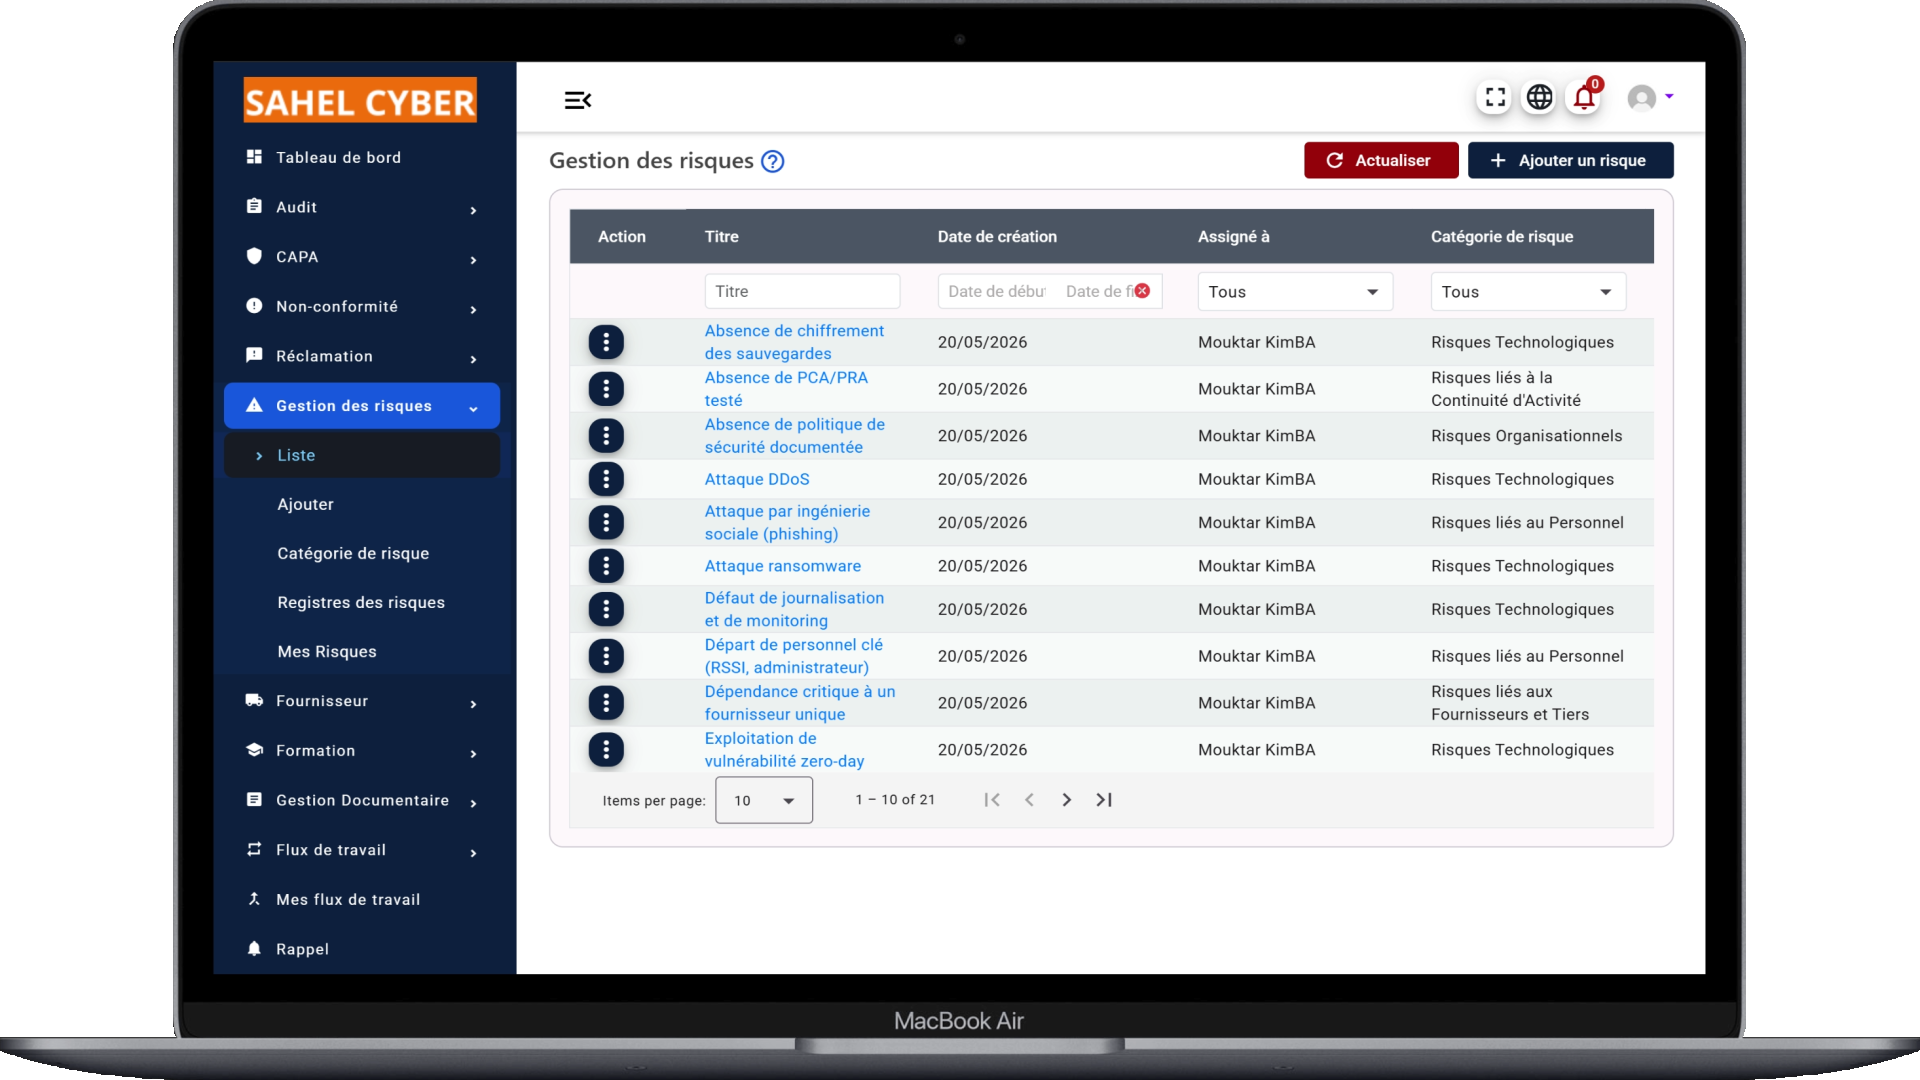The width and height of the screenshot is (1920, 1080).
Task: Open actions menu for Dépendance critique à un fournisseur
Action: pos(606,703)
